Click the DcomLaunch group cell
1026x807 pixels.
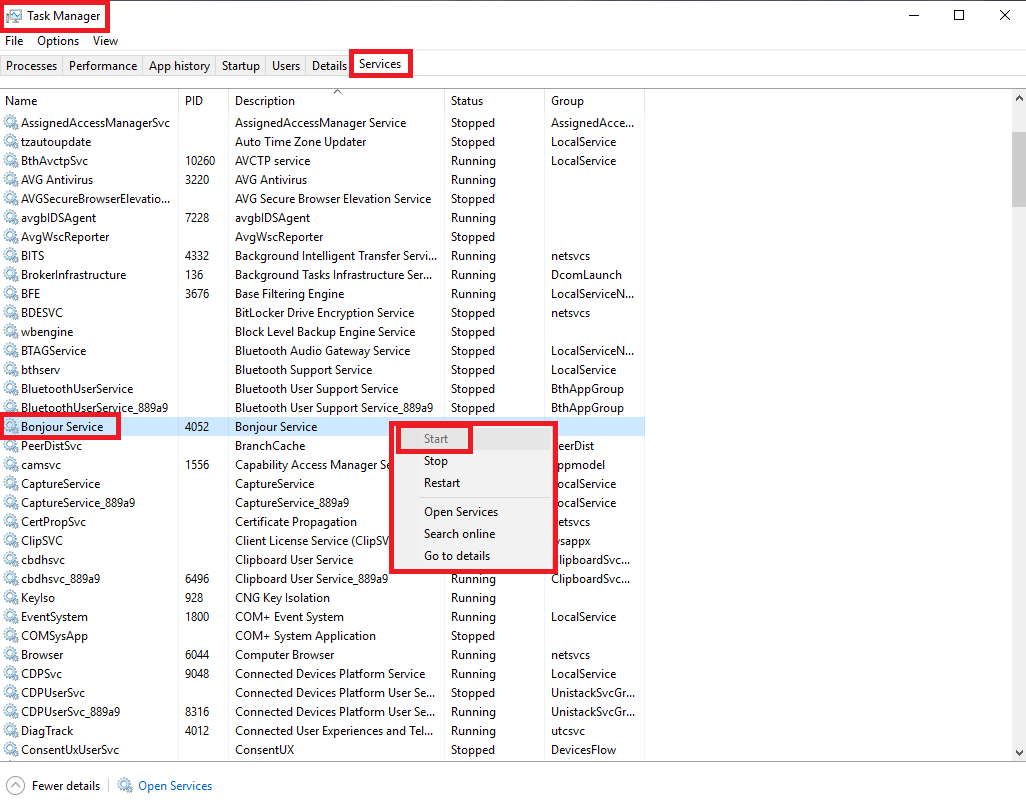tap(586, 274)
